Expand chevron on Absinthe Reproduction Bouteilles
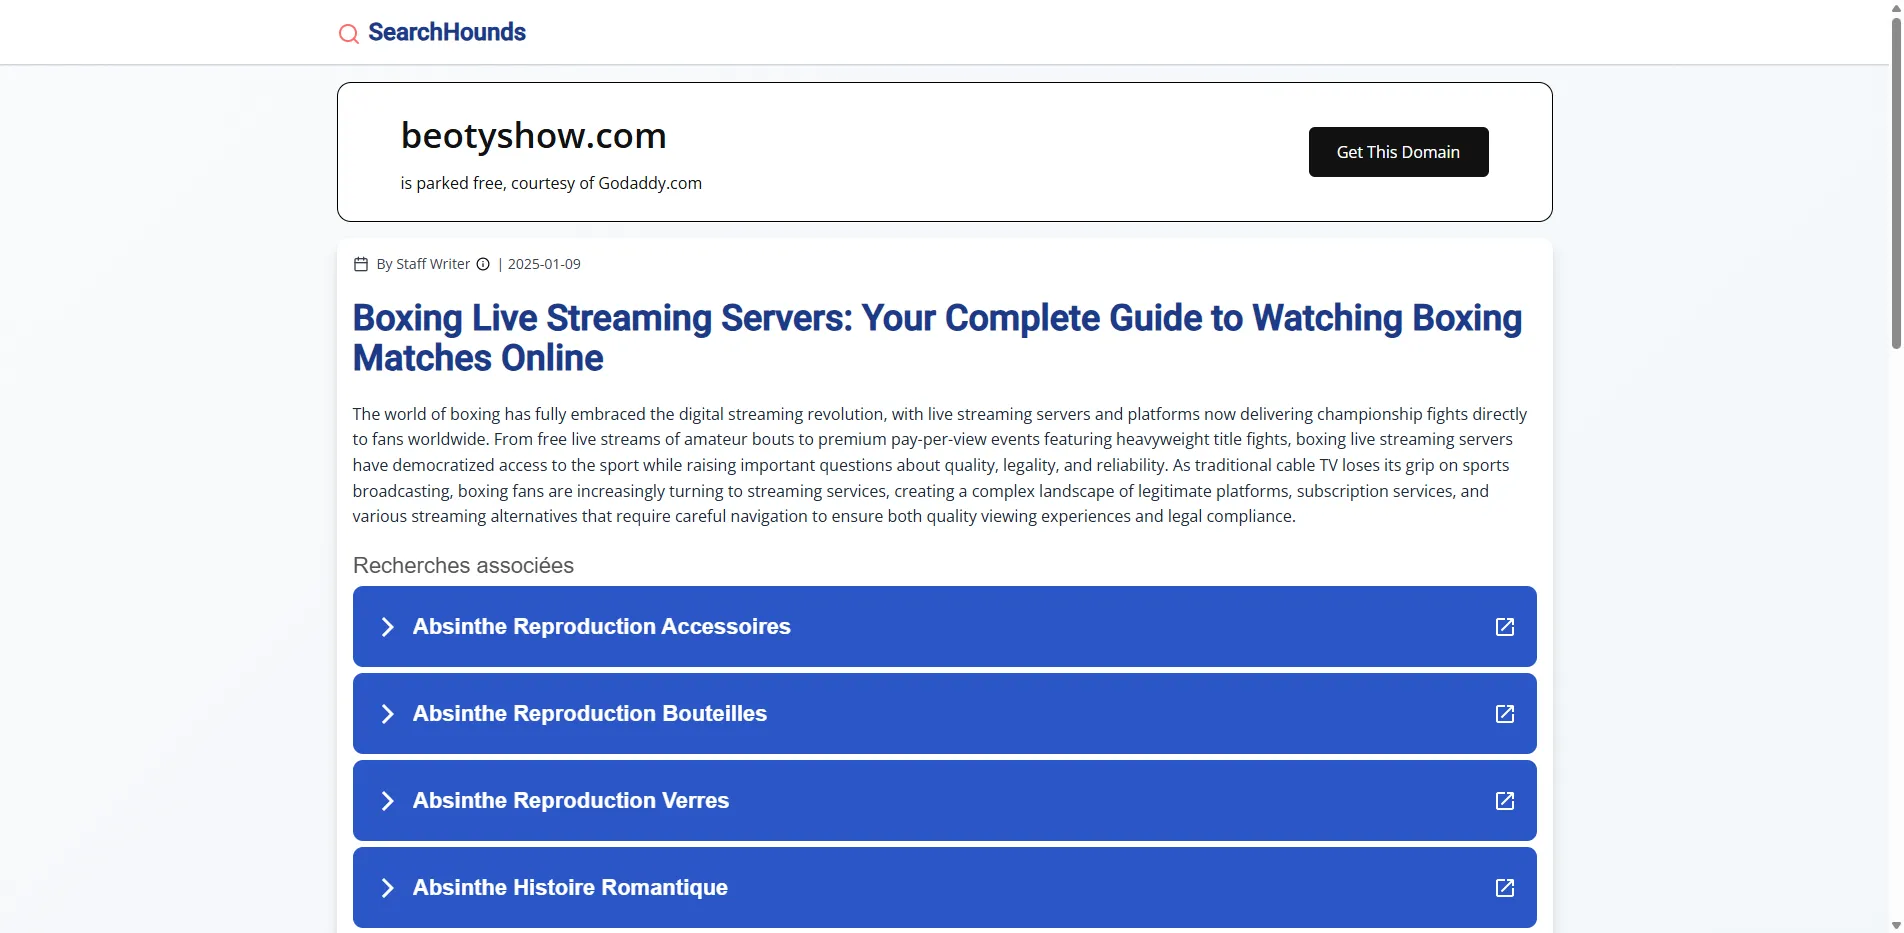The image size is (1904, 933). [x=387, y=714]
